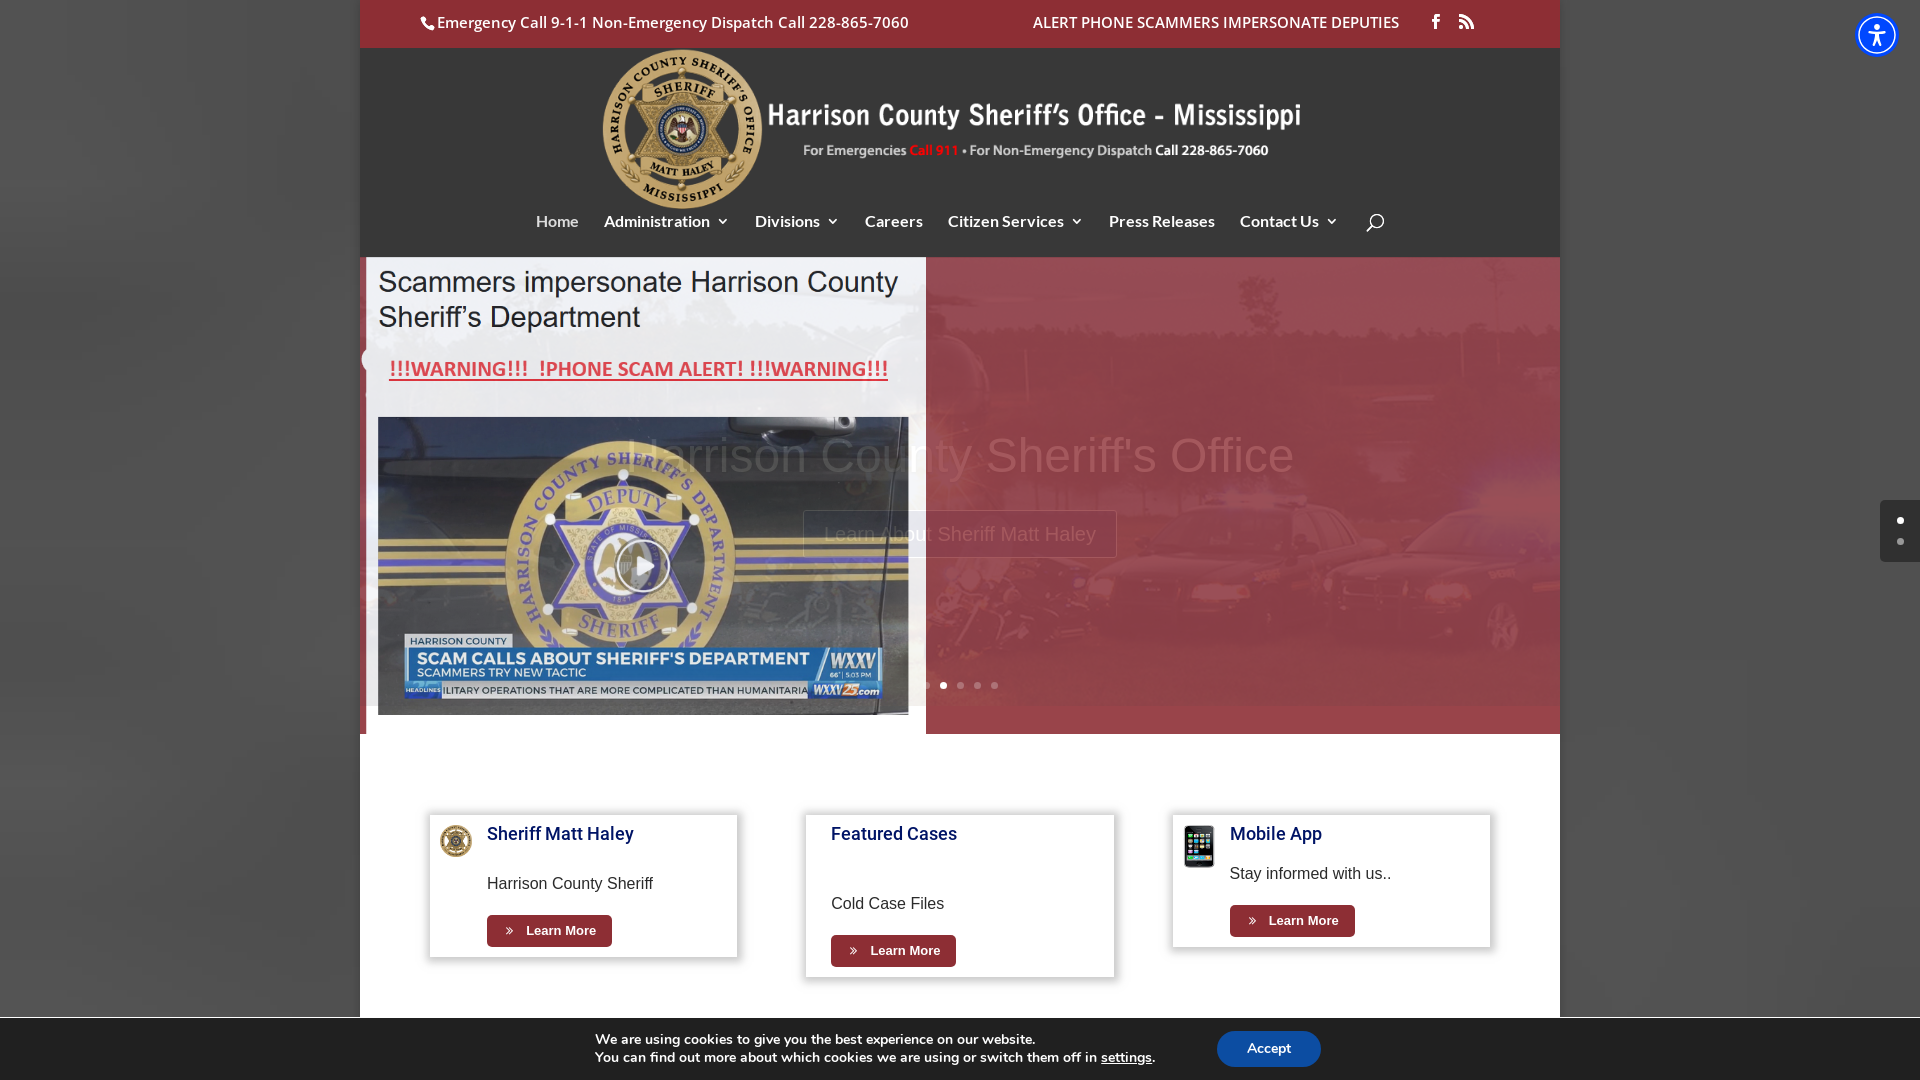Image resolution: width=1920 pixels, height=1080 pixels.
Task: Expand the Citizen Services dropdown
Action: click(x=1015, y=221)
